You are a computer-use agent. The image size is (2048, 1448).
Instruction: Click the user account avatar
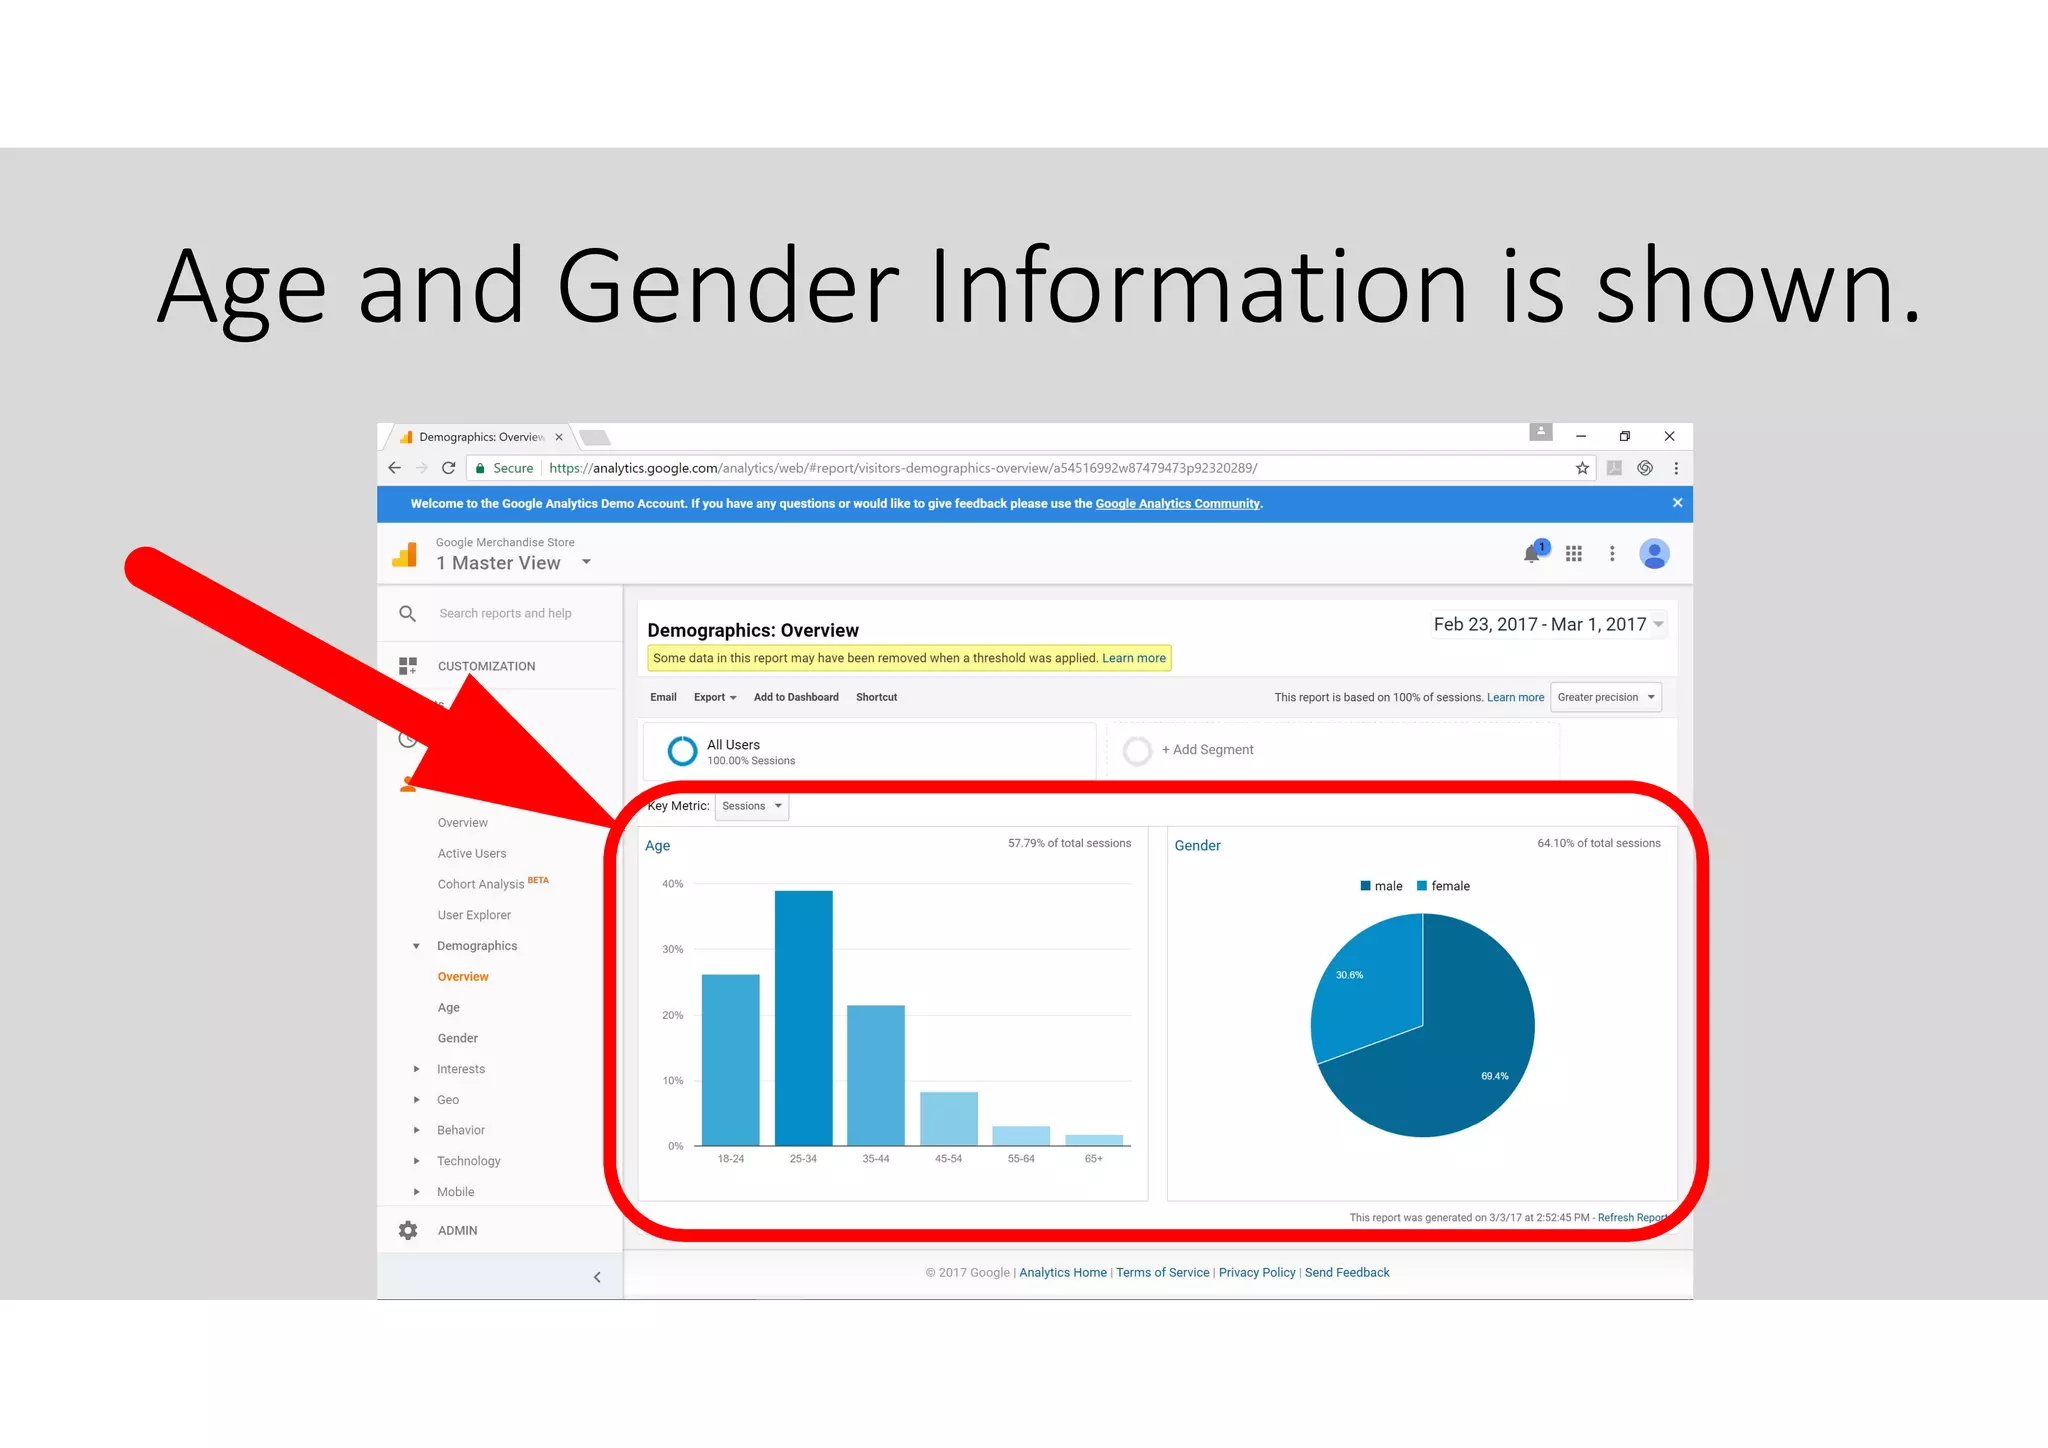tap(1654, 553)
